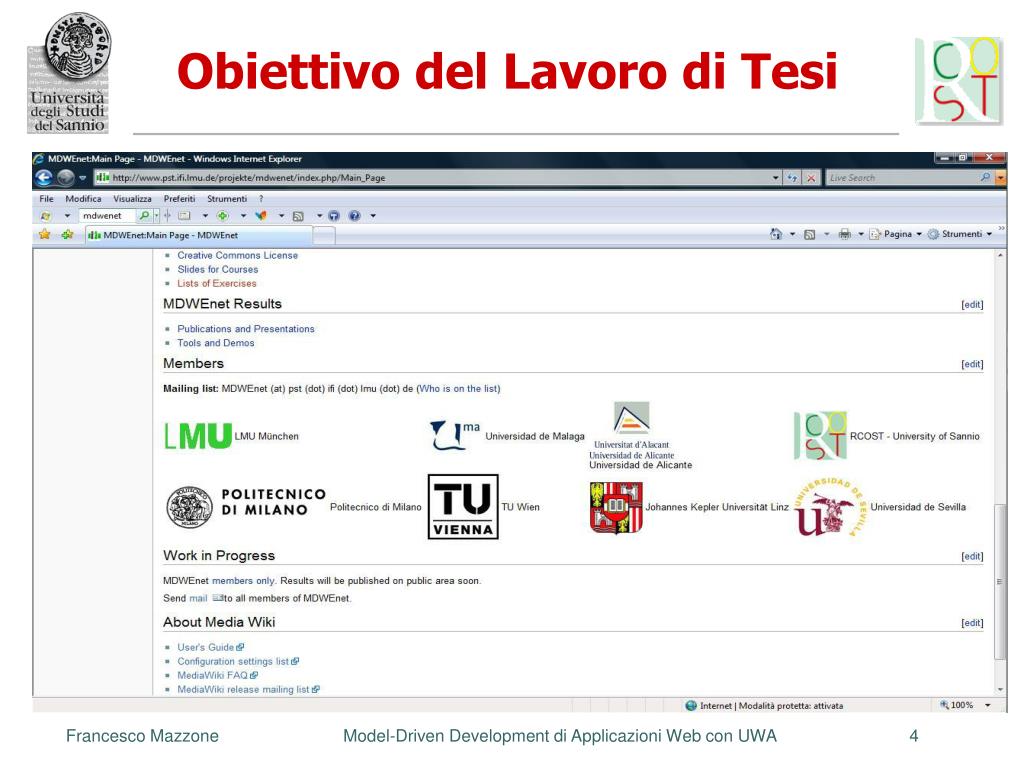Open the Slides for Courses link

click(217, 269)
